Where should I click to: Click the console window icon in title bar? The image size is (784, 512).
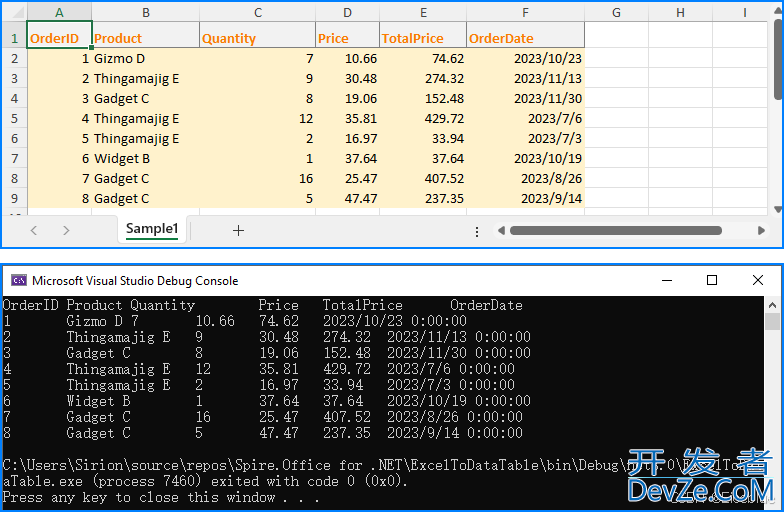pos(18,281)
